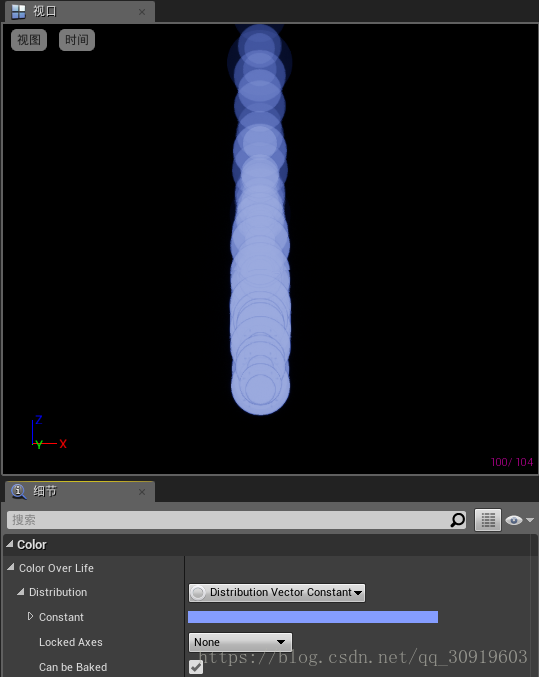The height and width of the screenshot is (677, 539).
Task: Open the 视图 view menu in viewport
Action: click(29, 40)
